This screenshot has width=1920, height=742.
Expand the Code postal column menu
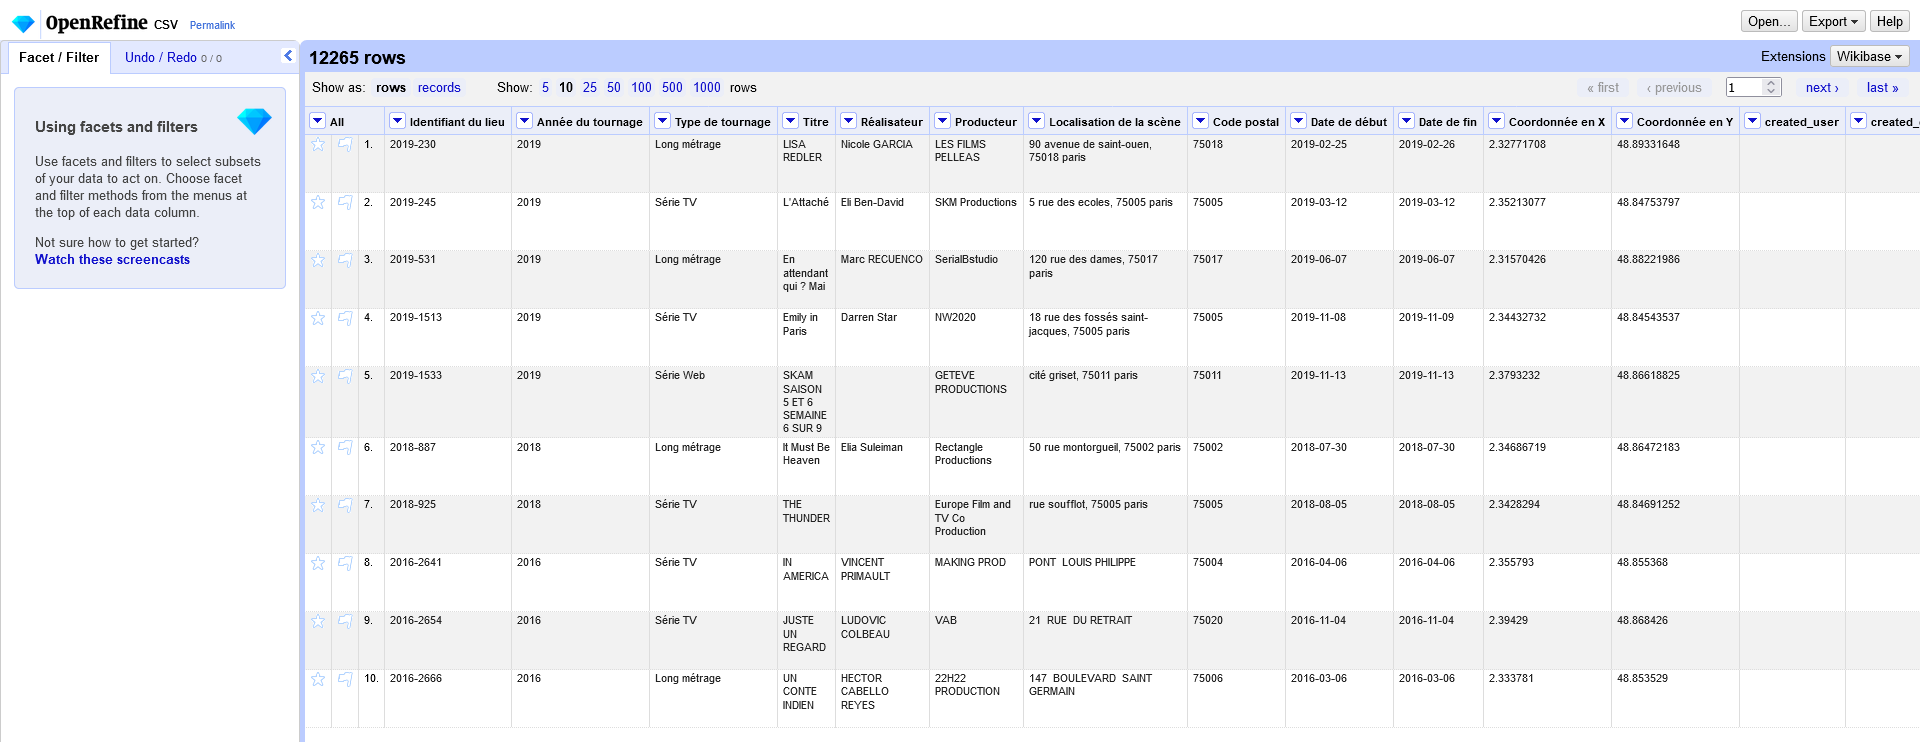click(x=1200, y=121)
